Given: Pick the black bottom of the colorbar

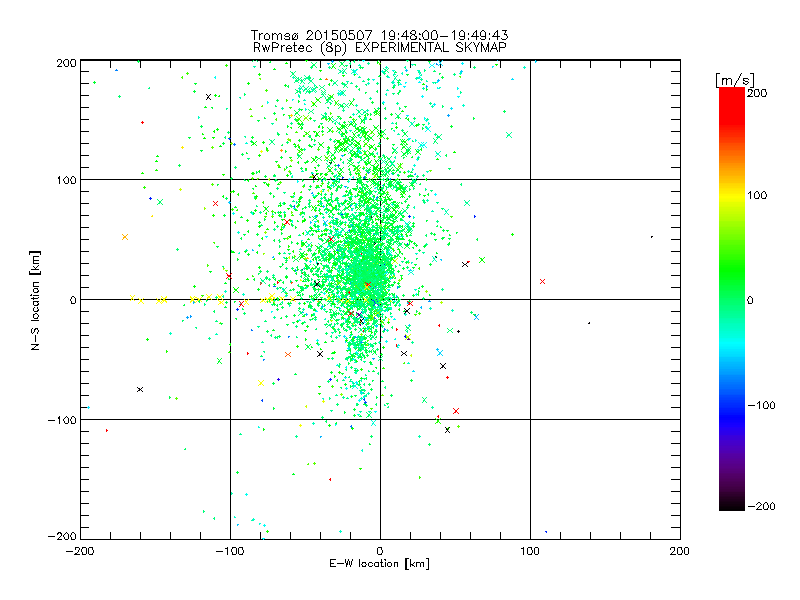Looking at the screenshot, I should click(x=732, y=505).
